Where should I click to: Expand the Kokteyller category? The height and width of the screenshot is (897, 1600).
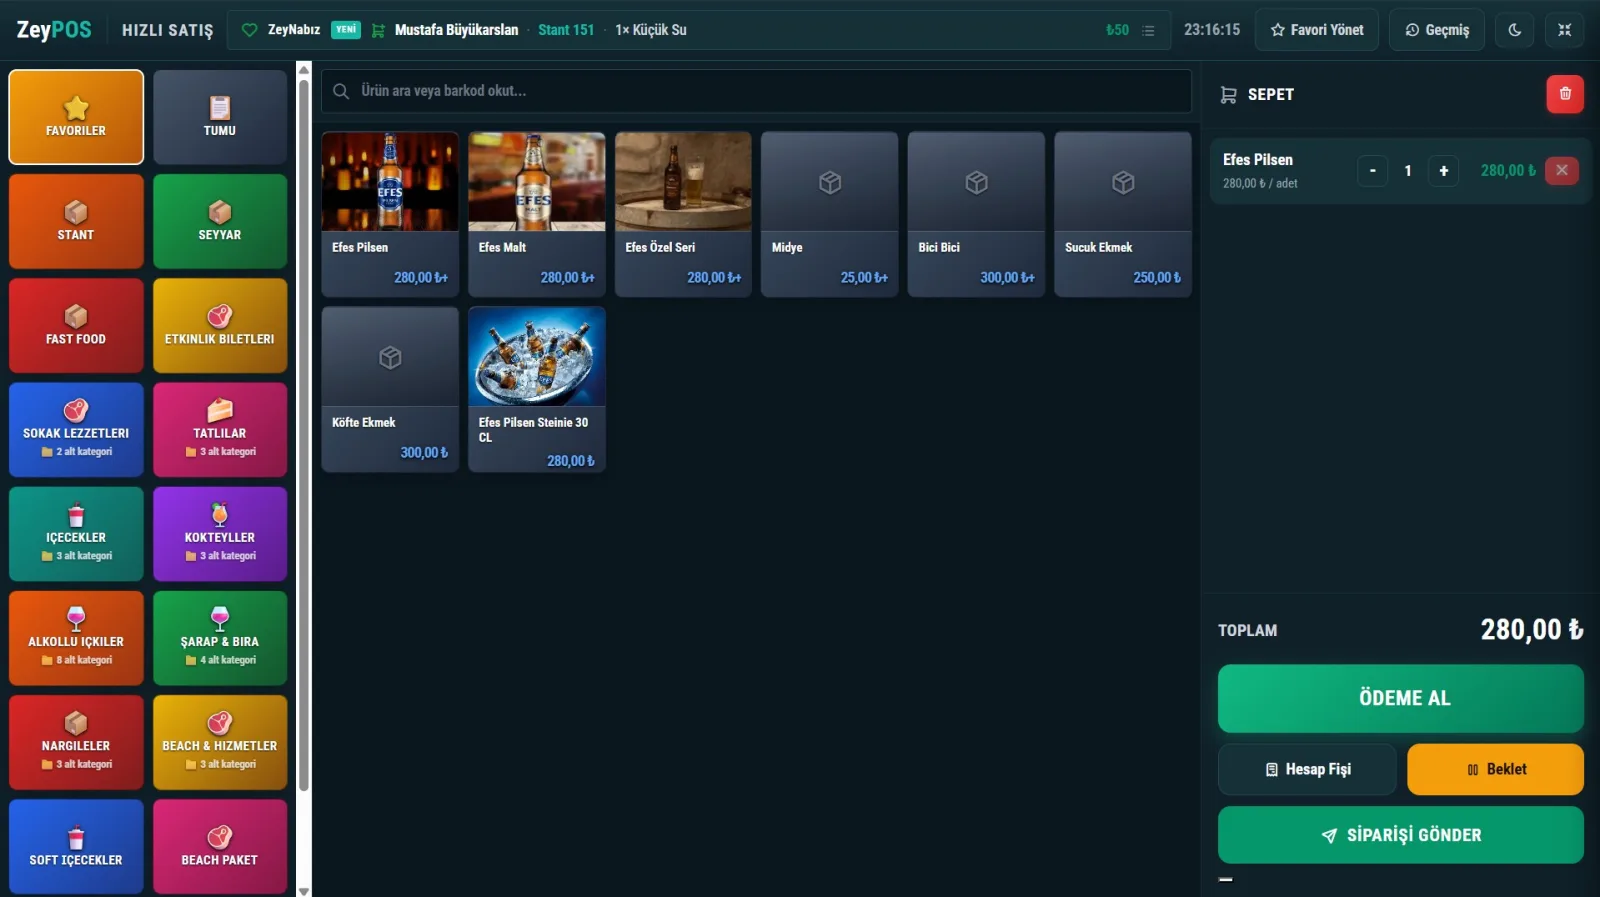click(x=220, y=534)
